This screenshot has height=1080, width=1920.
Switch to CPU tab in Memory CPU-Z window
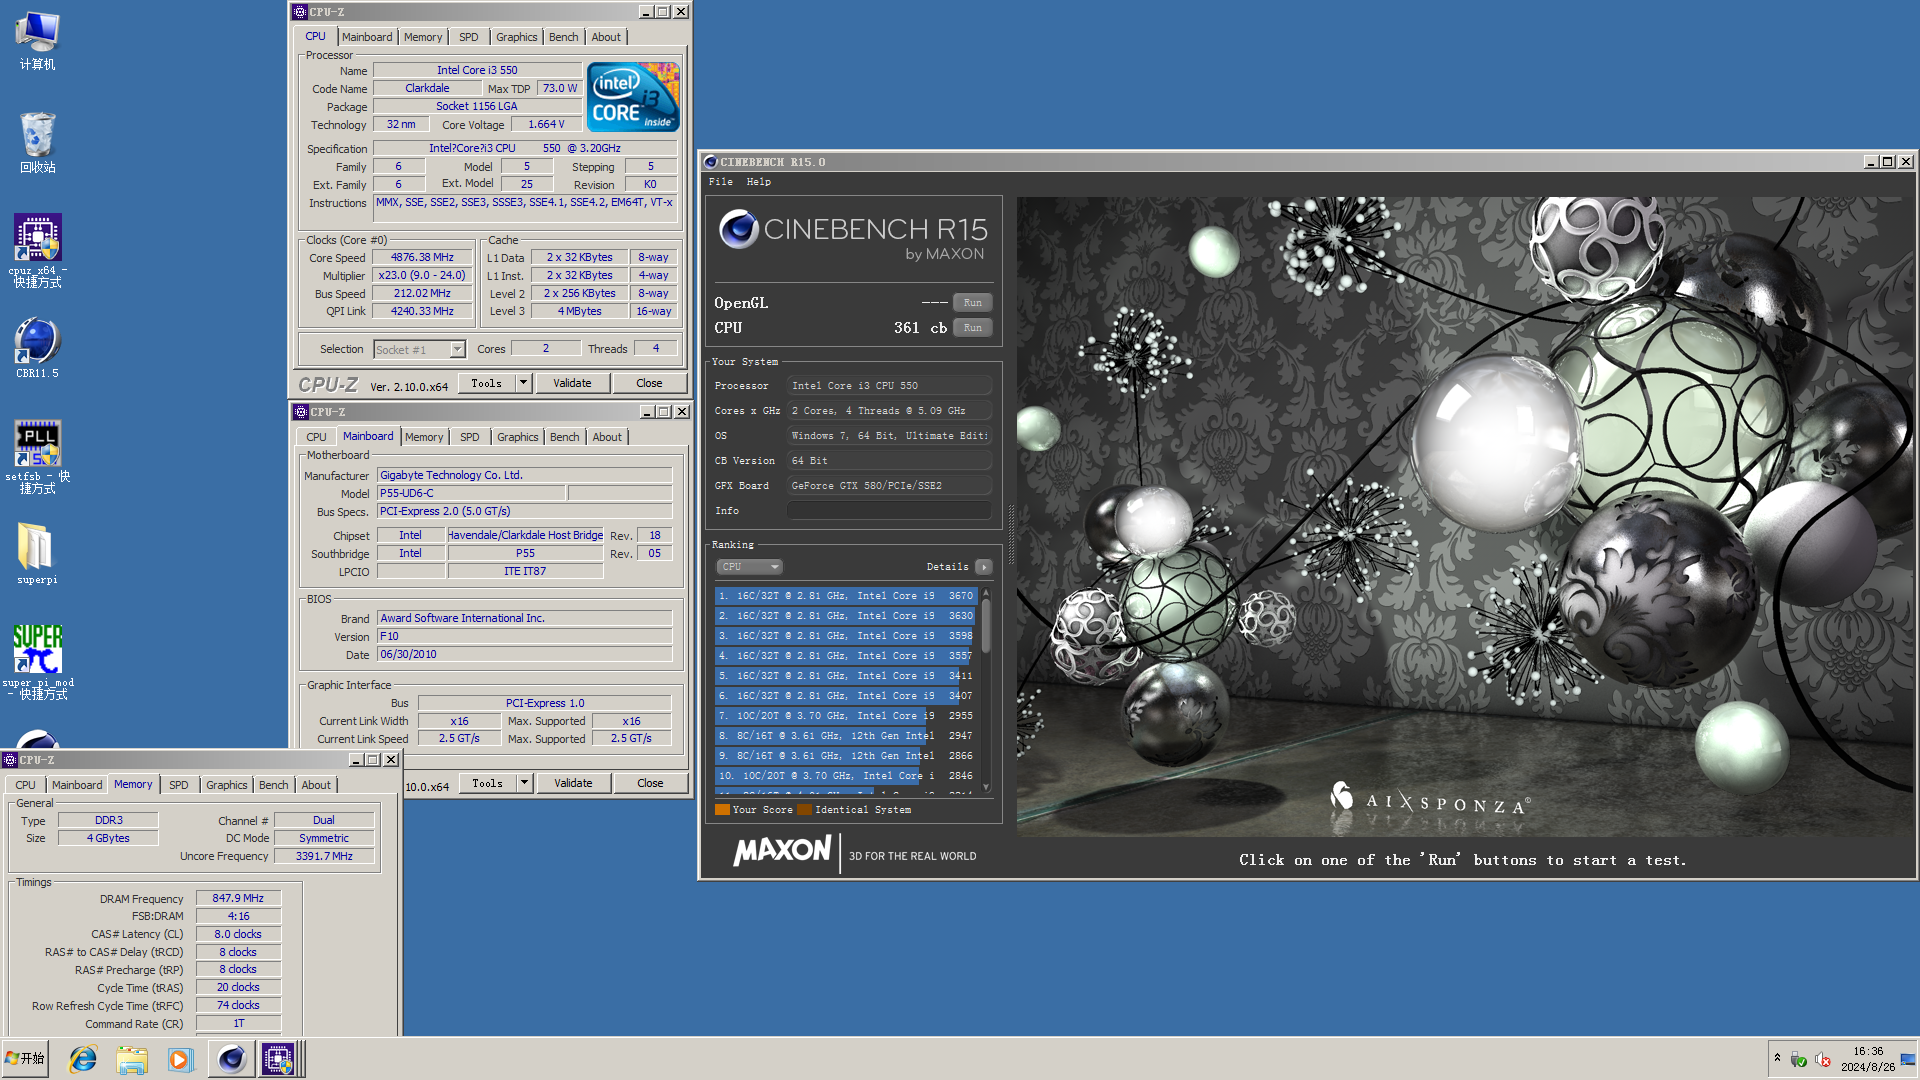[x=26, y=785]
